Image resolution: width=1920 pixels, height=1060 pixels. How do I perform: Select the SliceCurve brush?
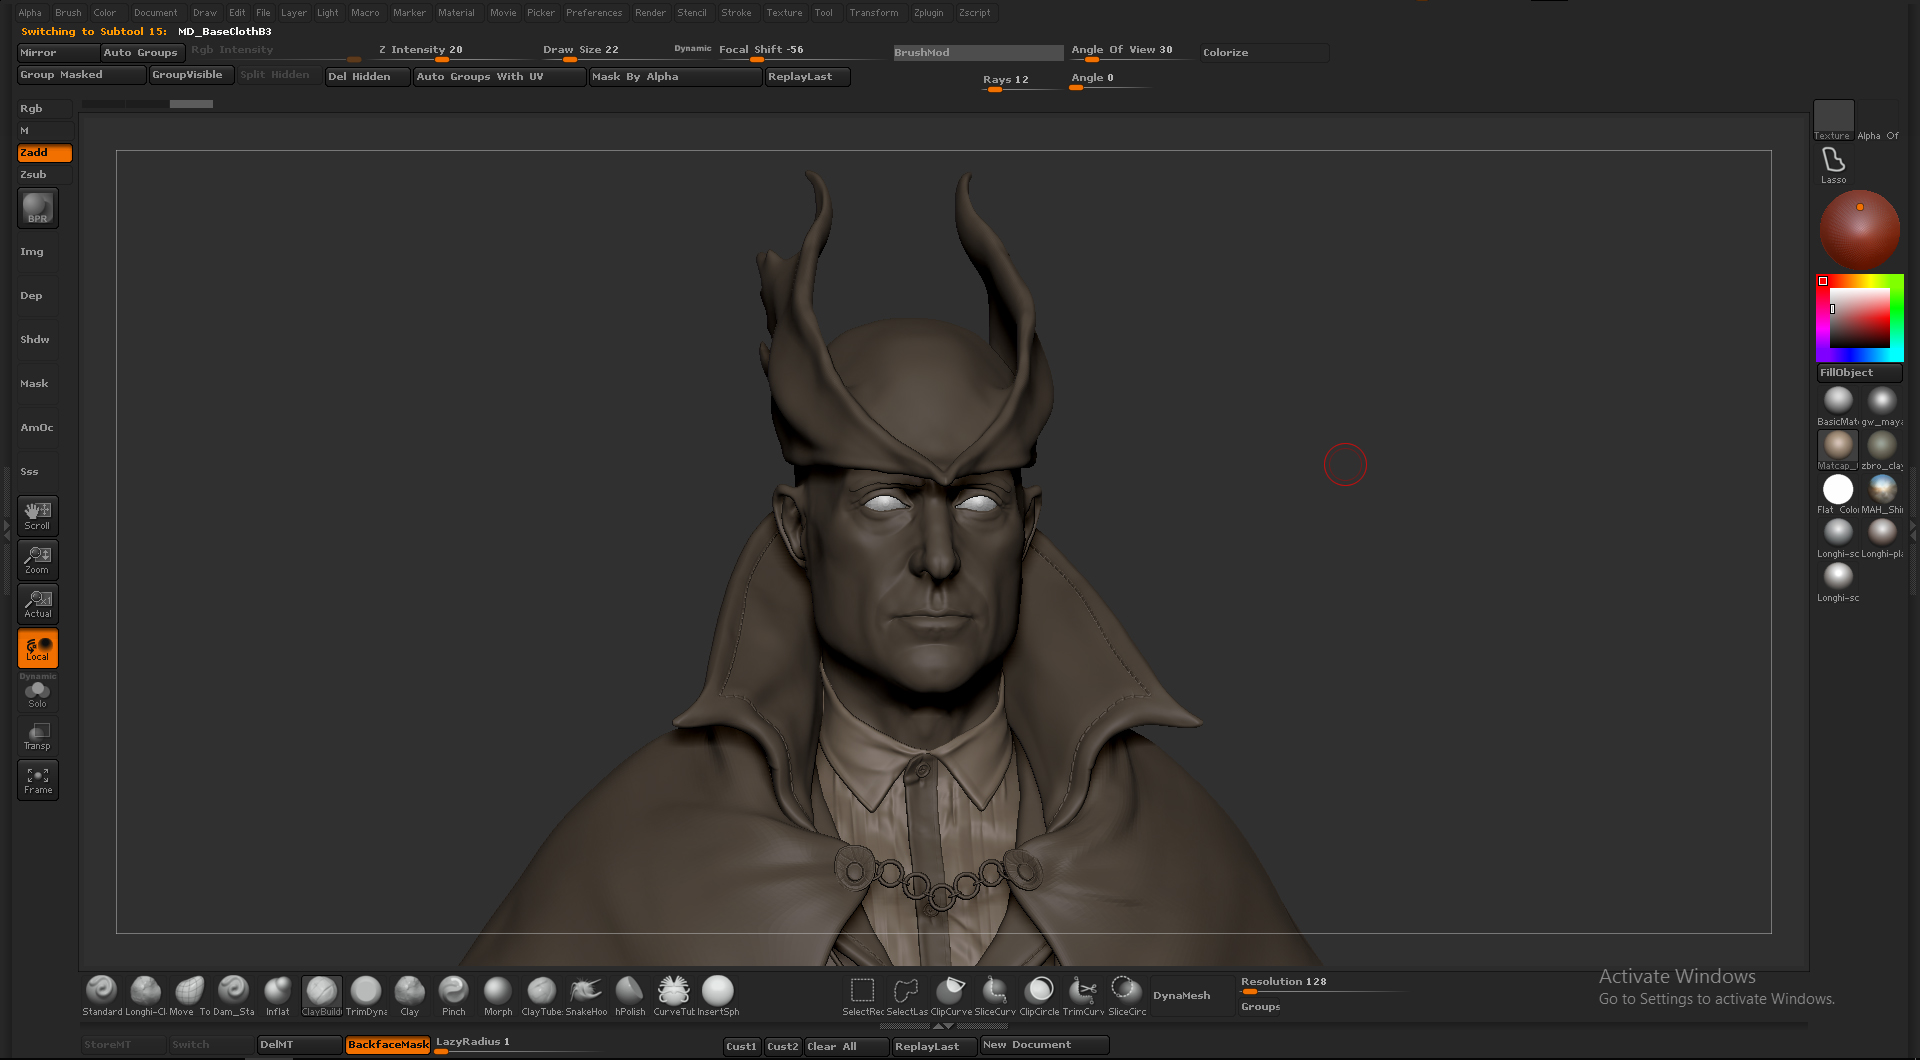click(995, 996)
